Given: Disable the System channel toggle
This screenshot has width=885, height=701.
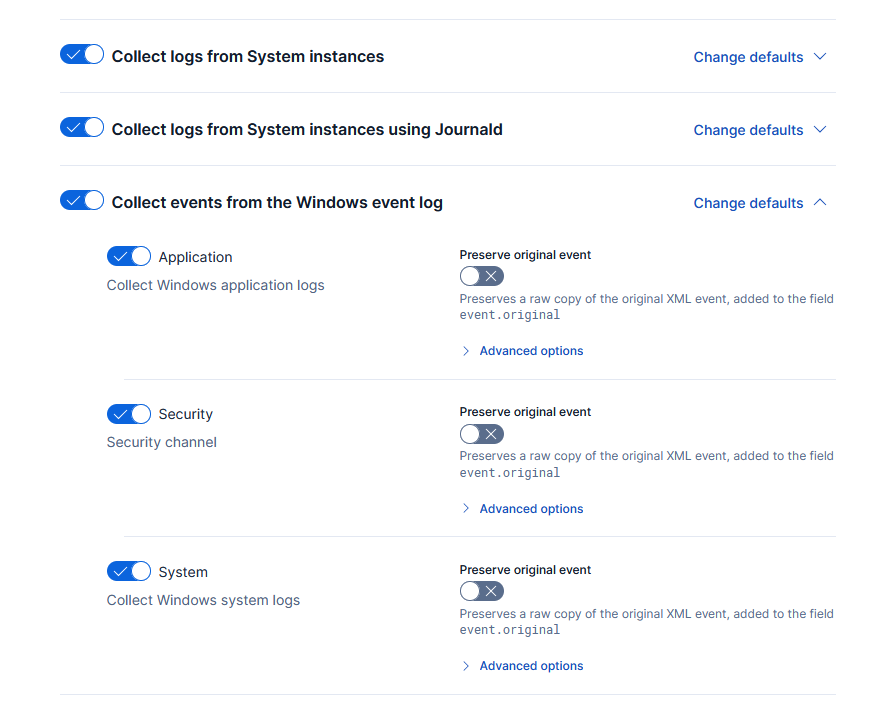Looking at the screenshot, I should point(129,572).
